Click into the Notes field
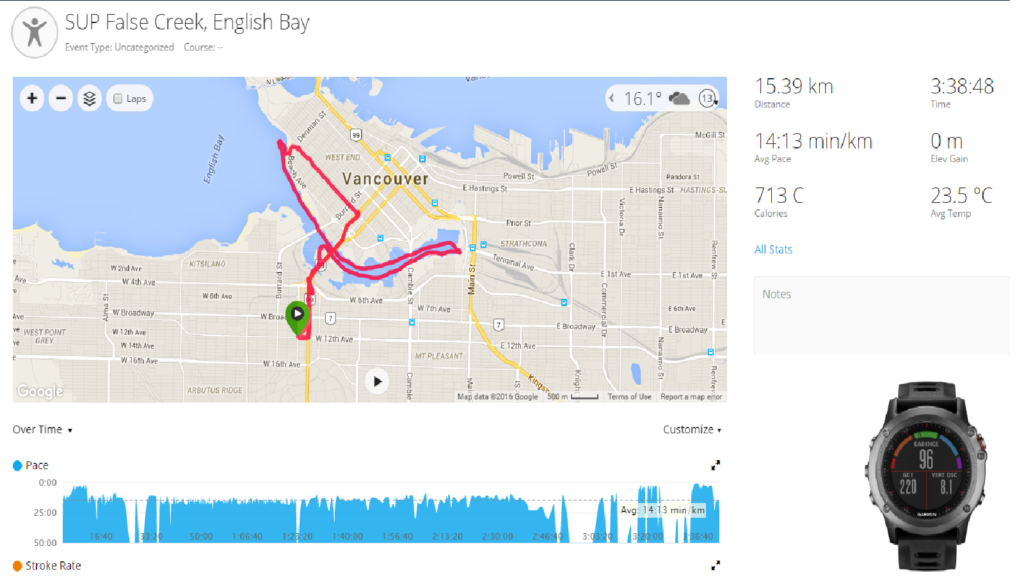Image resolution: width=1024 pixels, height=576 pixels. click(x=880, y=320)
